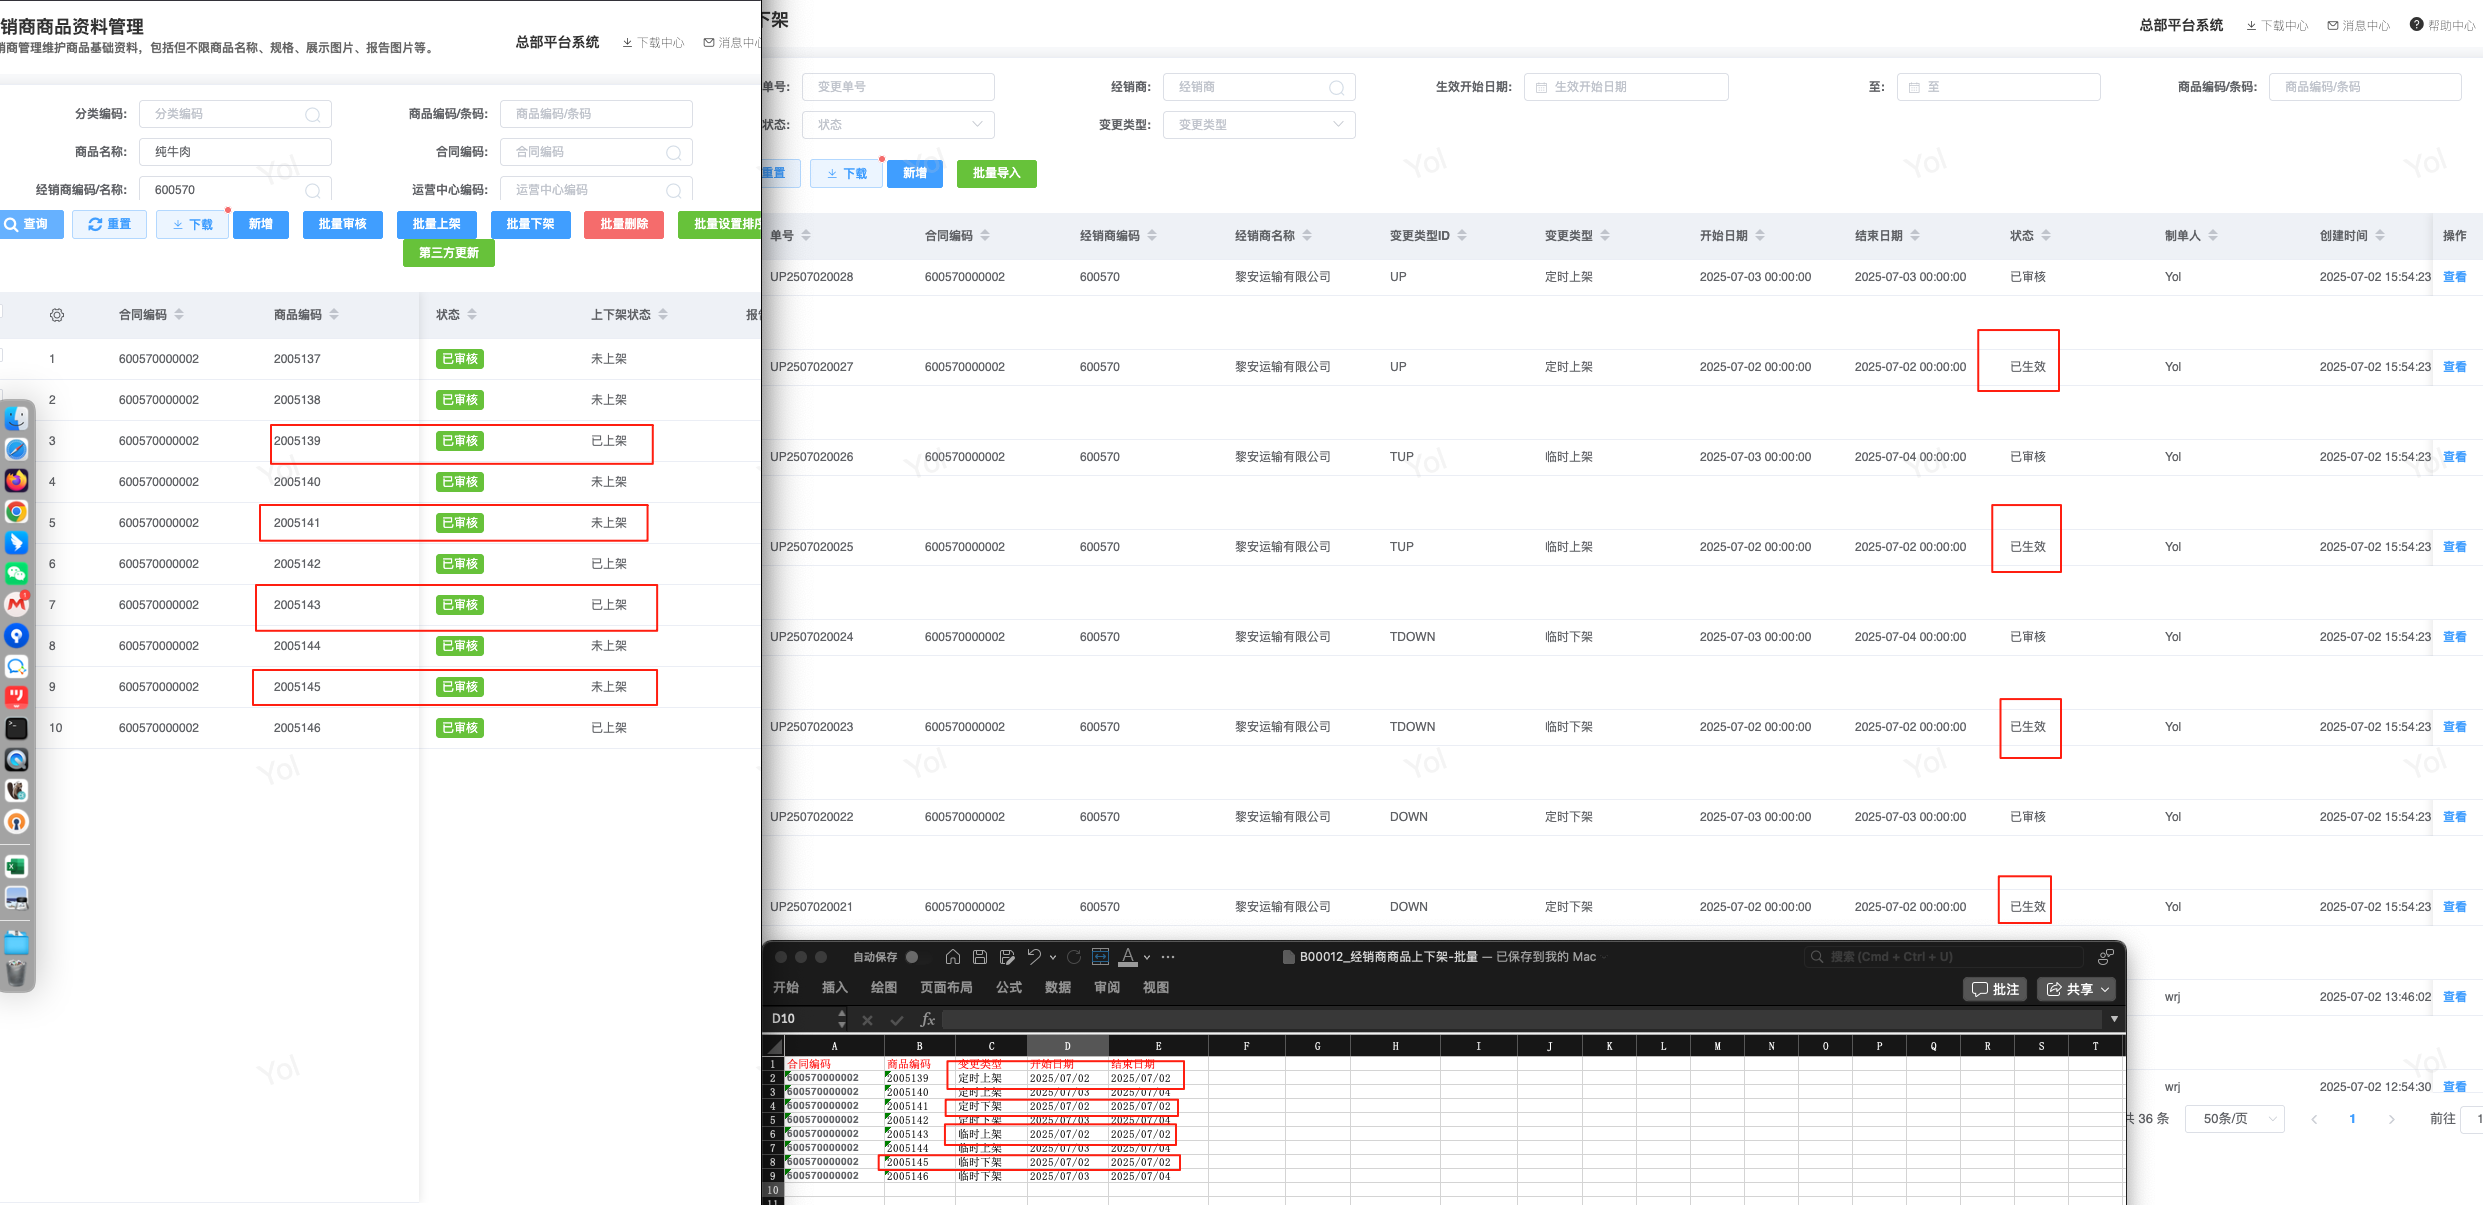Click the undo arrow in Excel toolbar

click(1034, 957)
